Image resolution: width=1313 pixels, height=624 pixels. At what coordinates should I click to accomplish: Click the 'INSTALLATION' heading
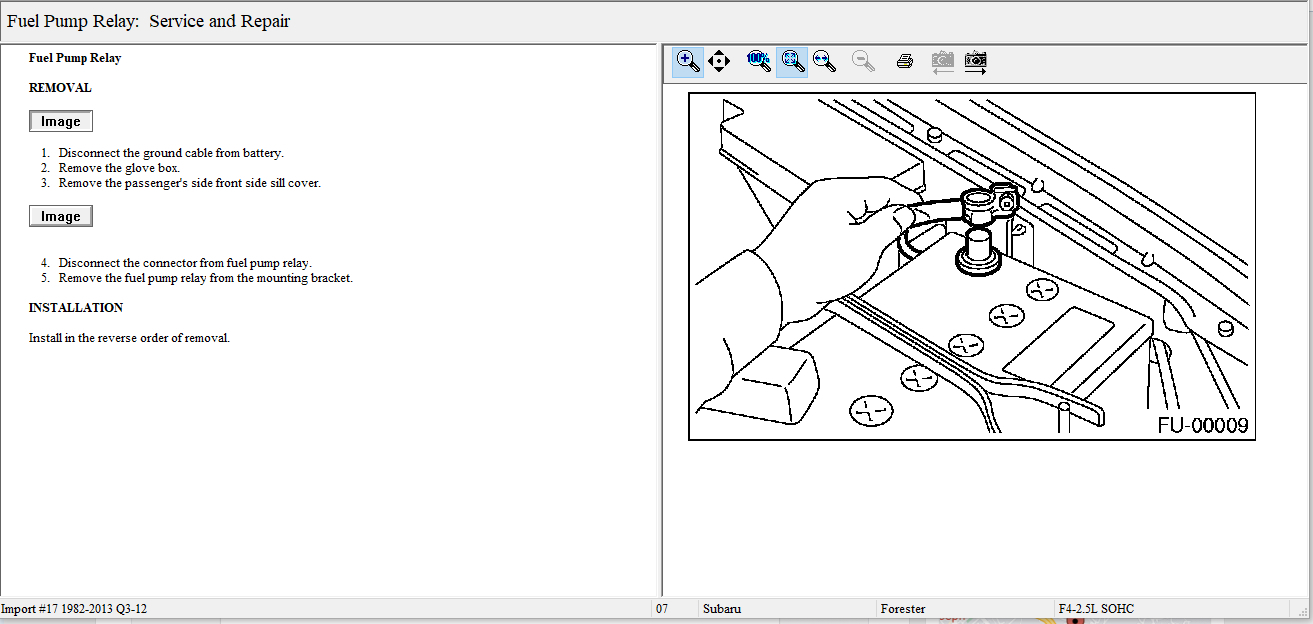(76, 308)
